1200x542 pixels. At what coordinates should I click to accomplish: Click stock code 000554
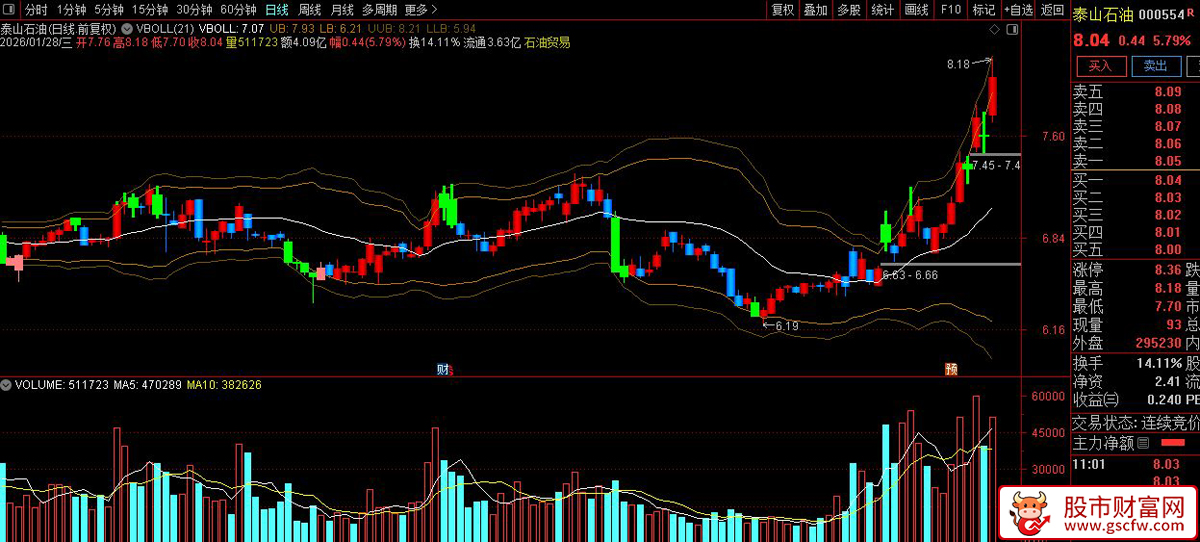click(1162, 15)
